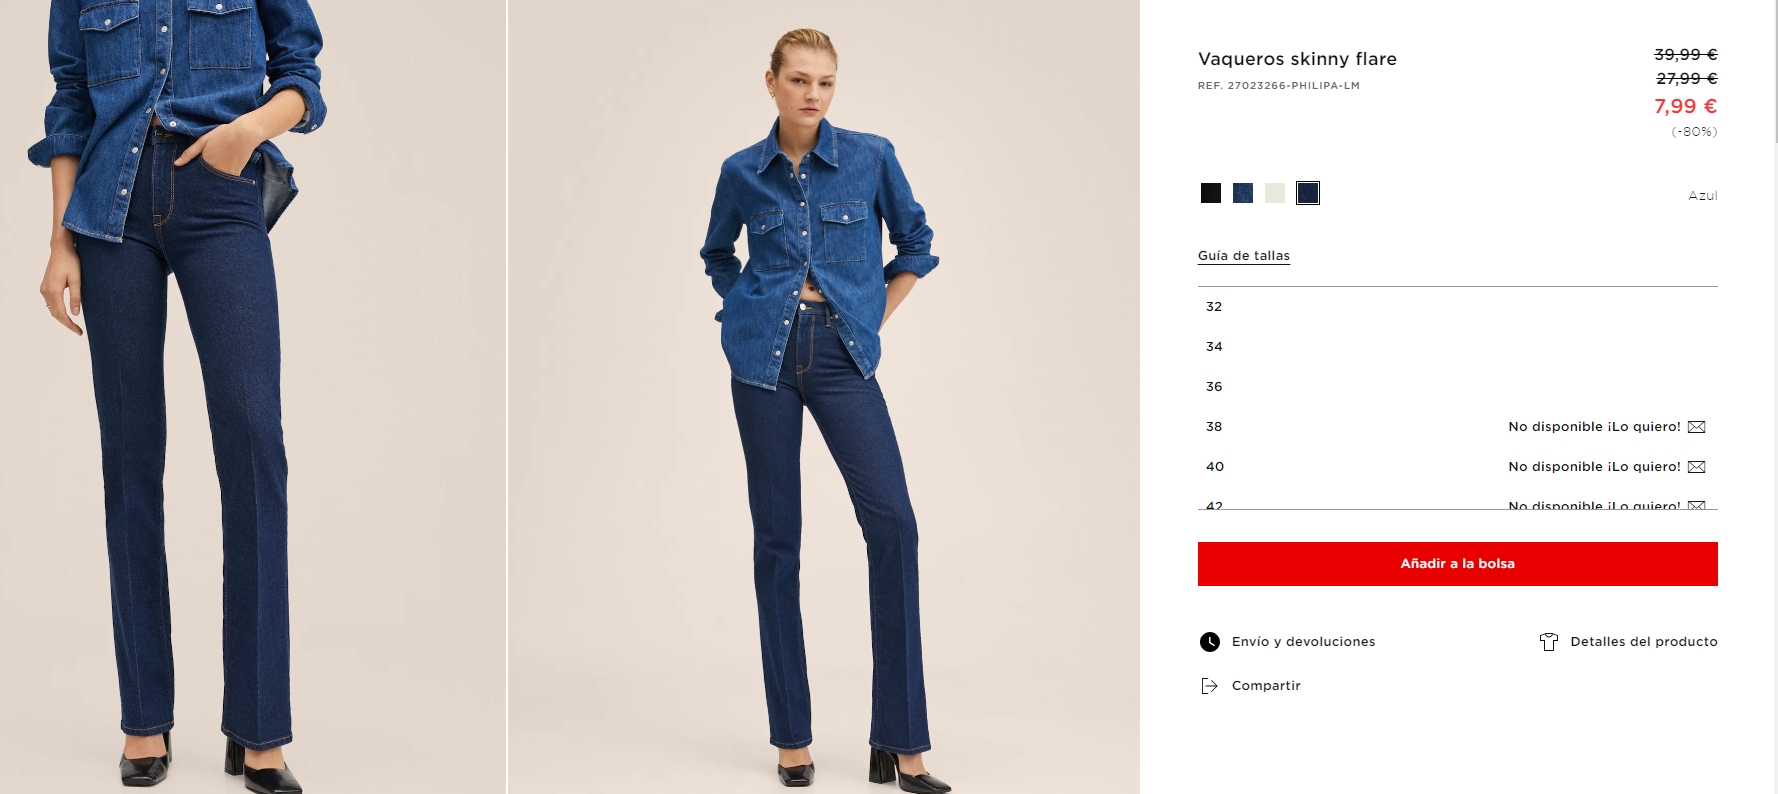Choose the selected dark navy swatch
Image resolution: width=1778 pixels, height=794 pixels.
pyautogui.click(x=1308, y=193)
